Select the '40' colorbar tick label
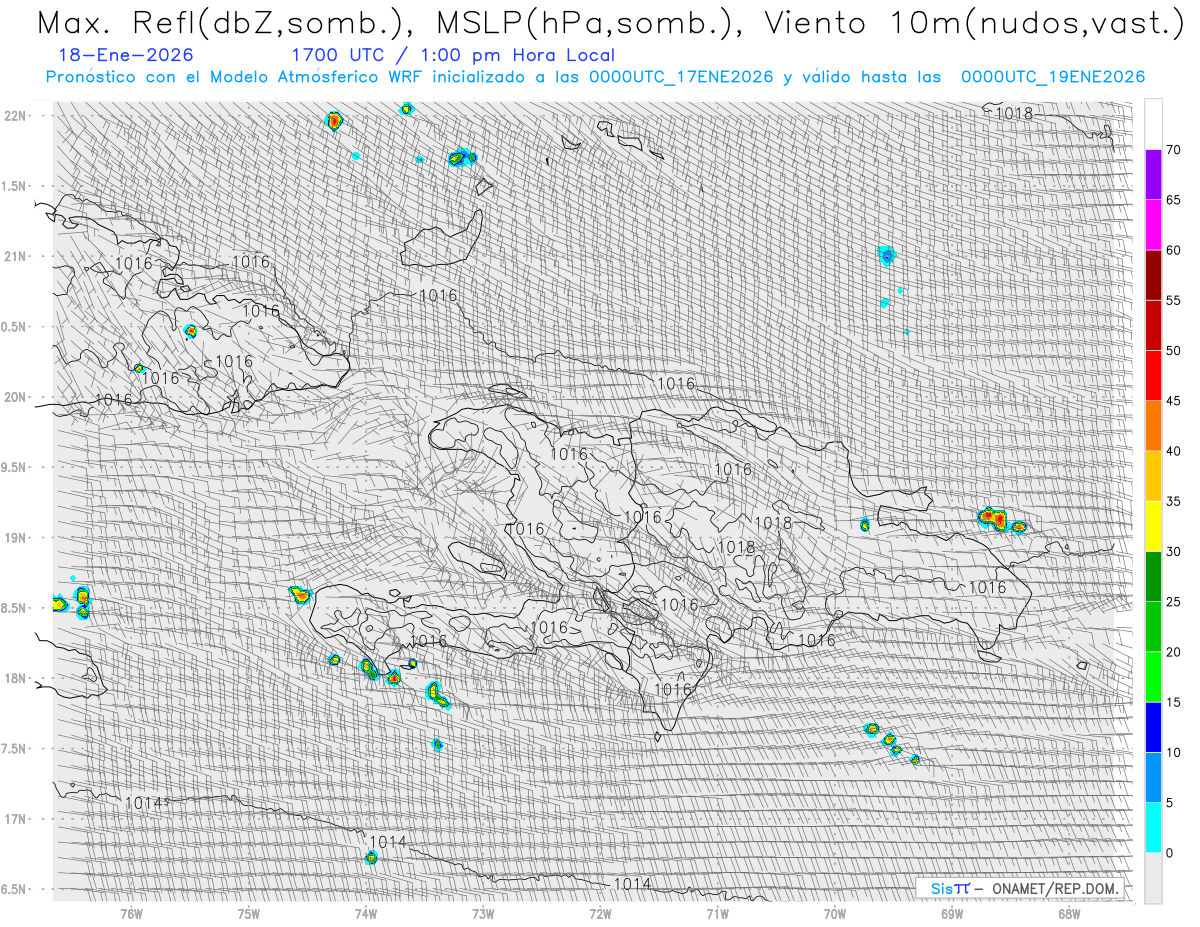The height and width of the screenshot is (927, 1200). pos(1173,451)
